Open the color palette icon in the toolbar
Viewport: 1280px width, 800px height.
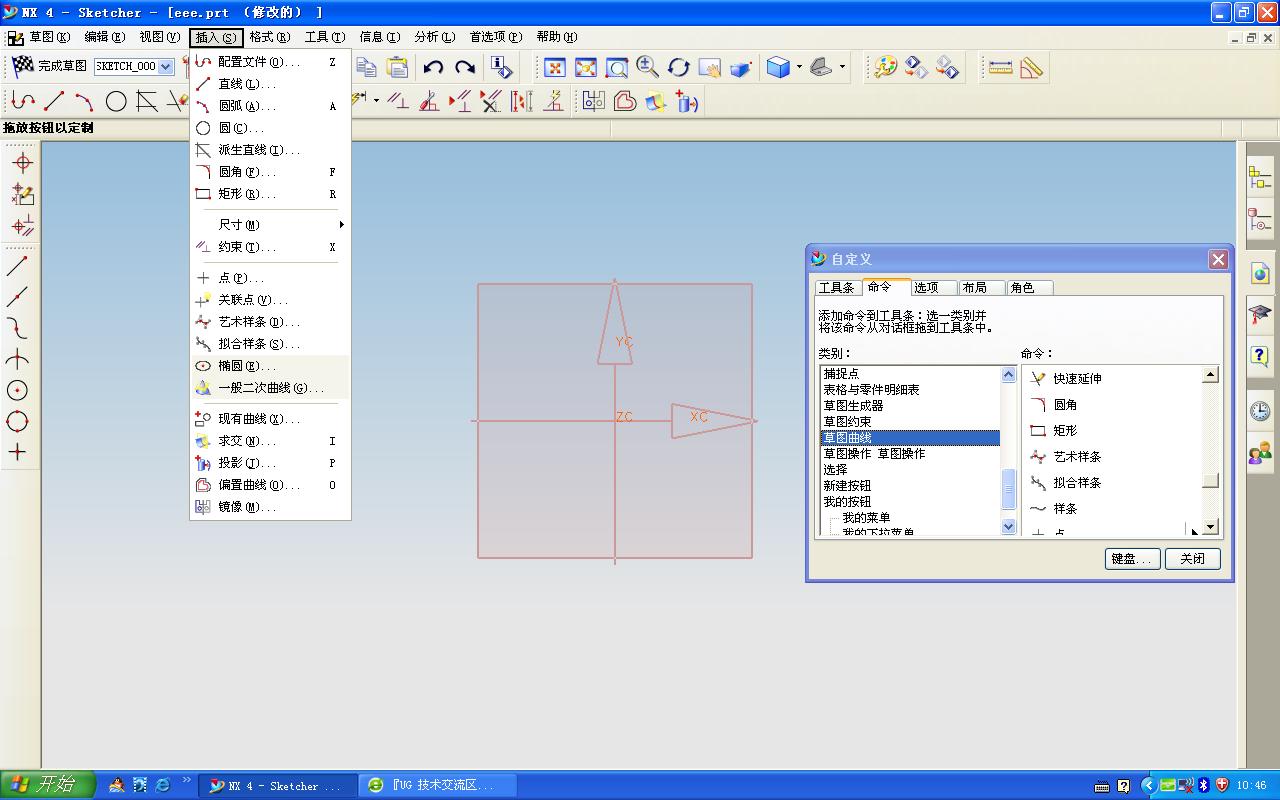885,67
